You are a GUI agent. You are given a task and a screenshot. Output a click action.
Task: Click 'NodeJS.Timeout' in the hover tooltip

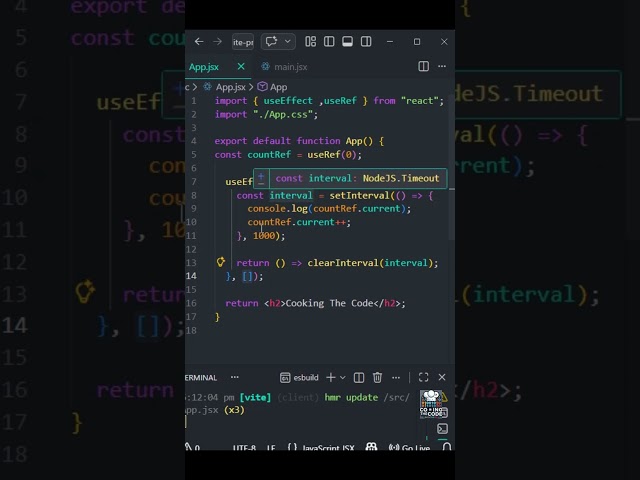tap(401, 178)
